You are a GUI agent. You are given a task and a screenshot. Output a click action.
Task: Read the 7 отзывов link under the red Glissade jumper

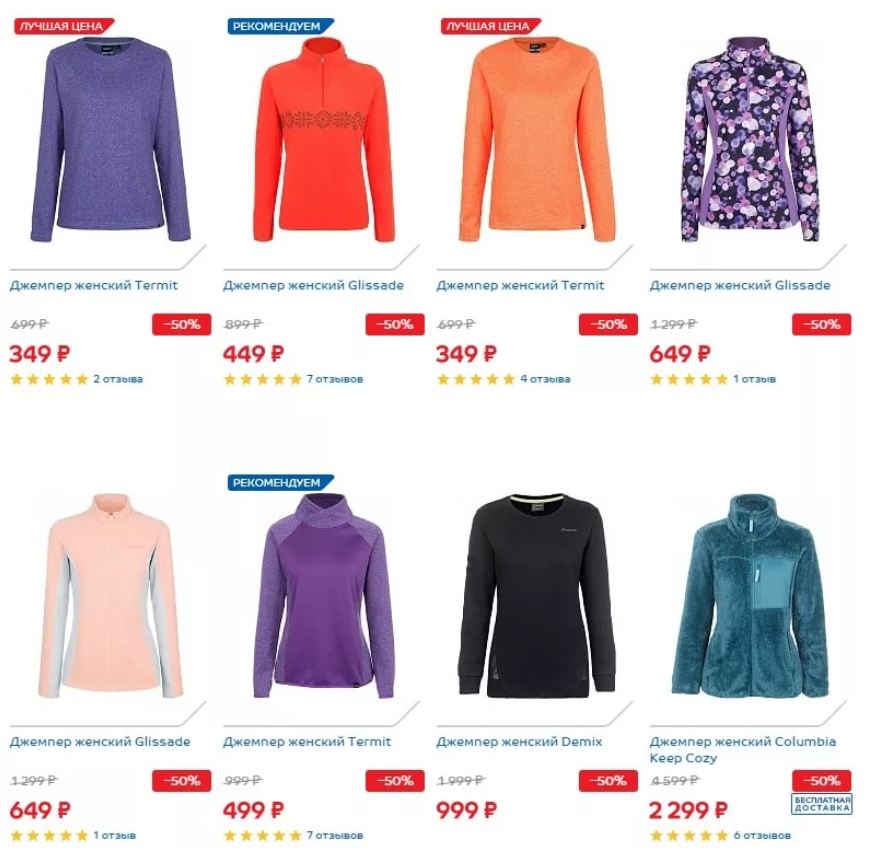click(x=335, y=379)
